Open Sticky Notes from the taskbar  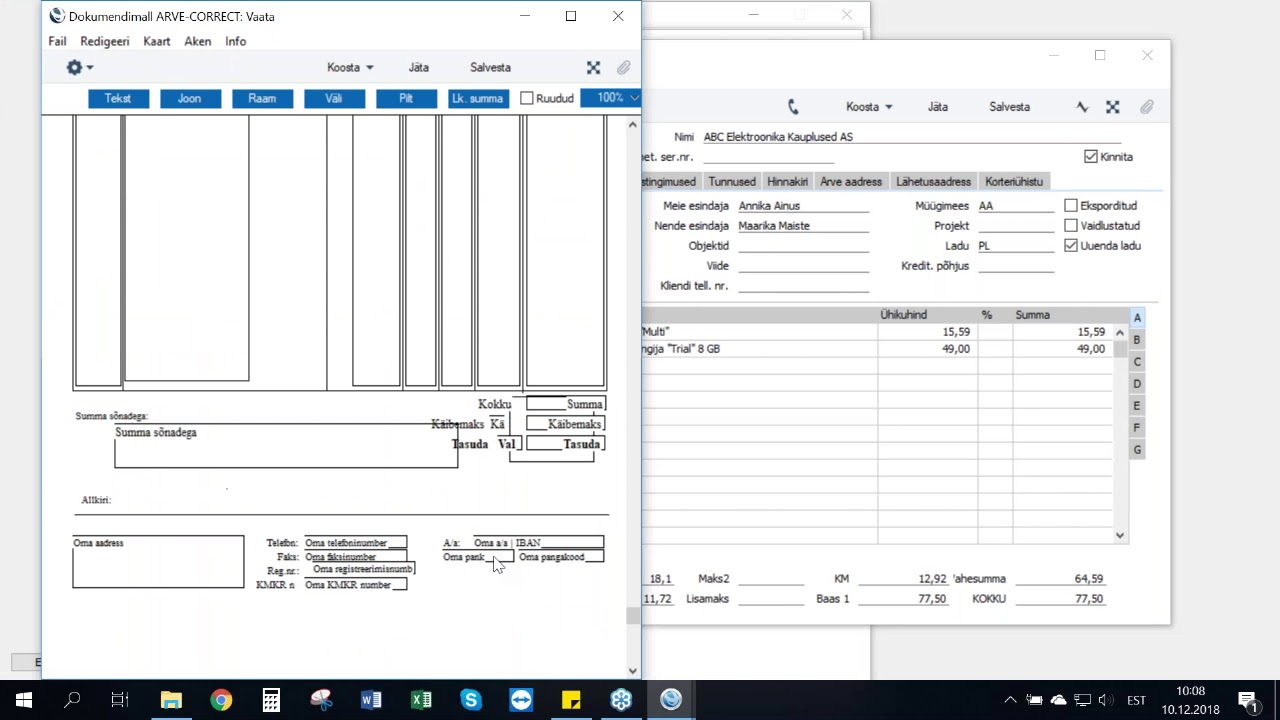(x=571, y=700)
